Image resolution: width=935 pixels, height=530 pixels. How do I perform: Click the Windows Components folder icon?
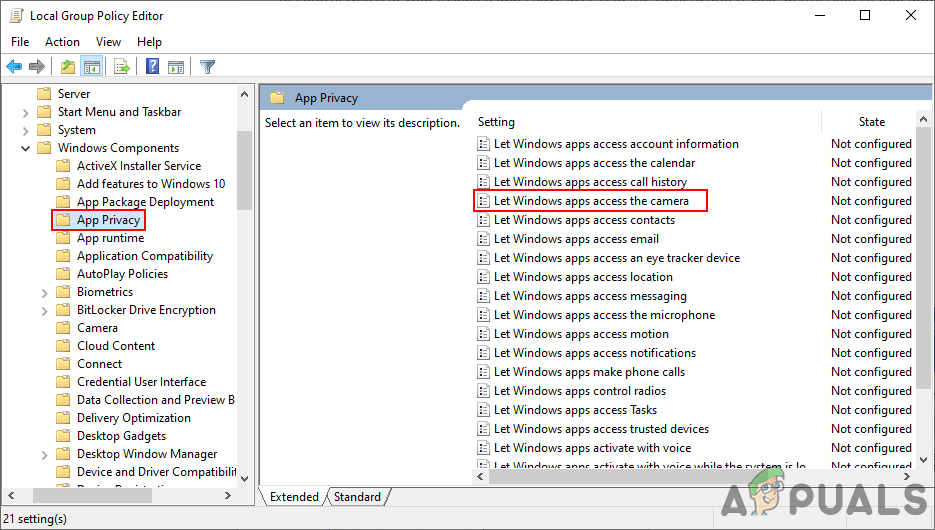44,148
